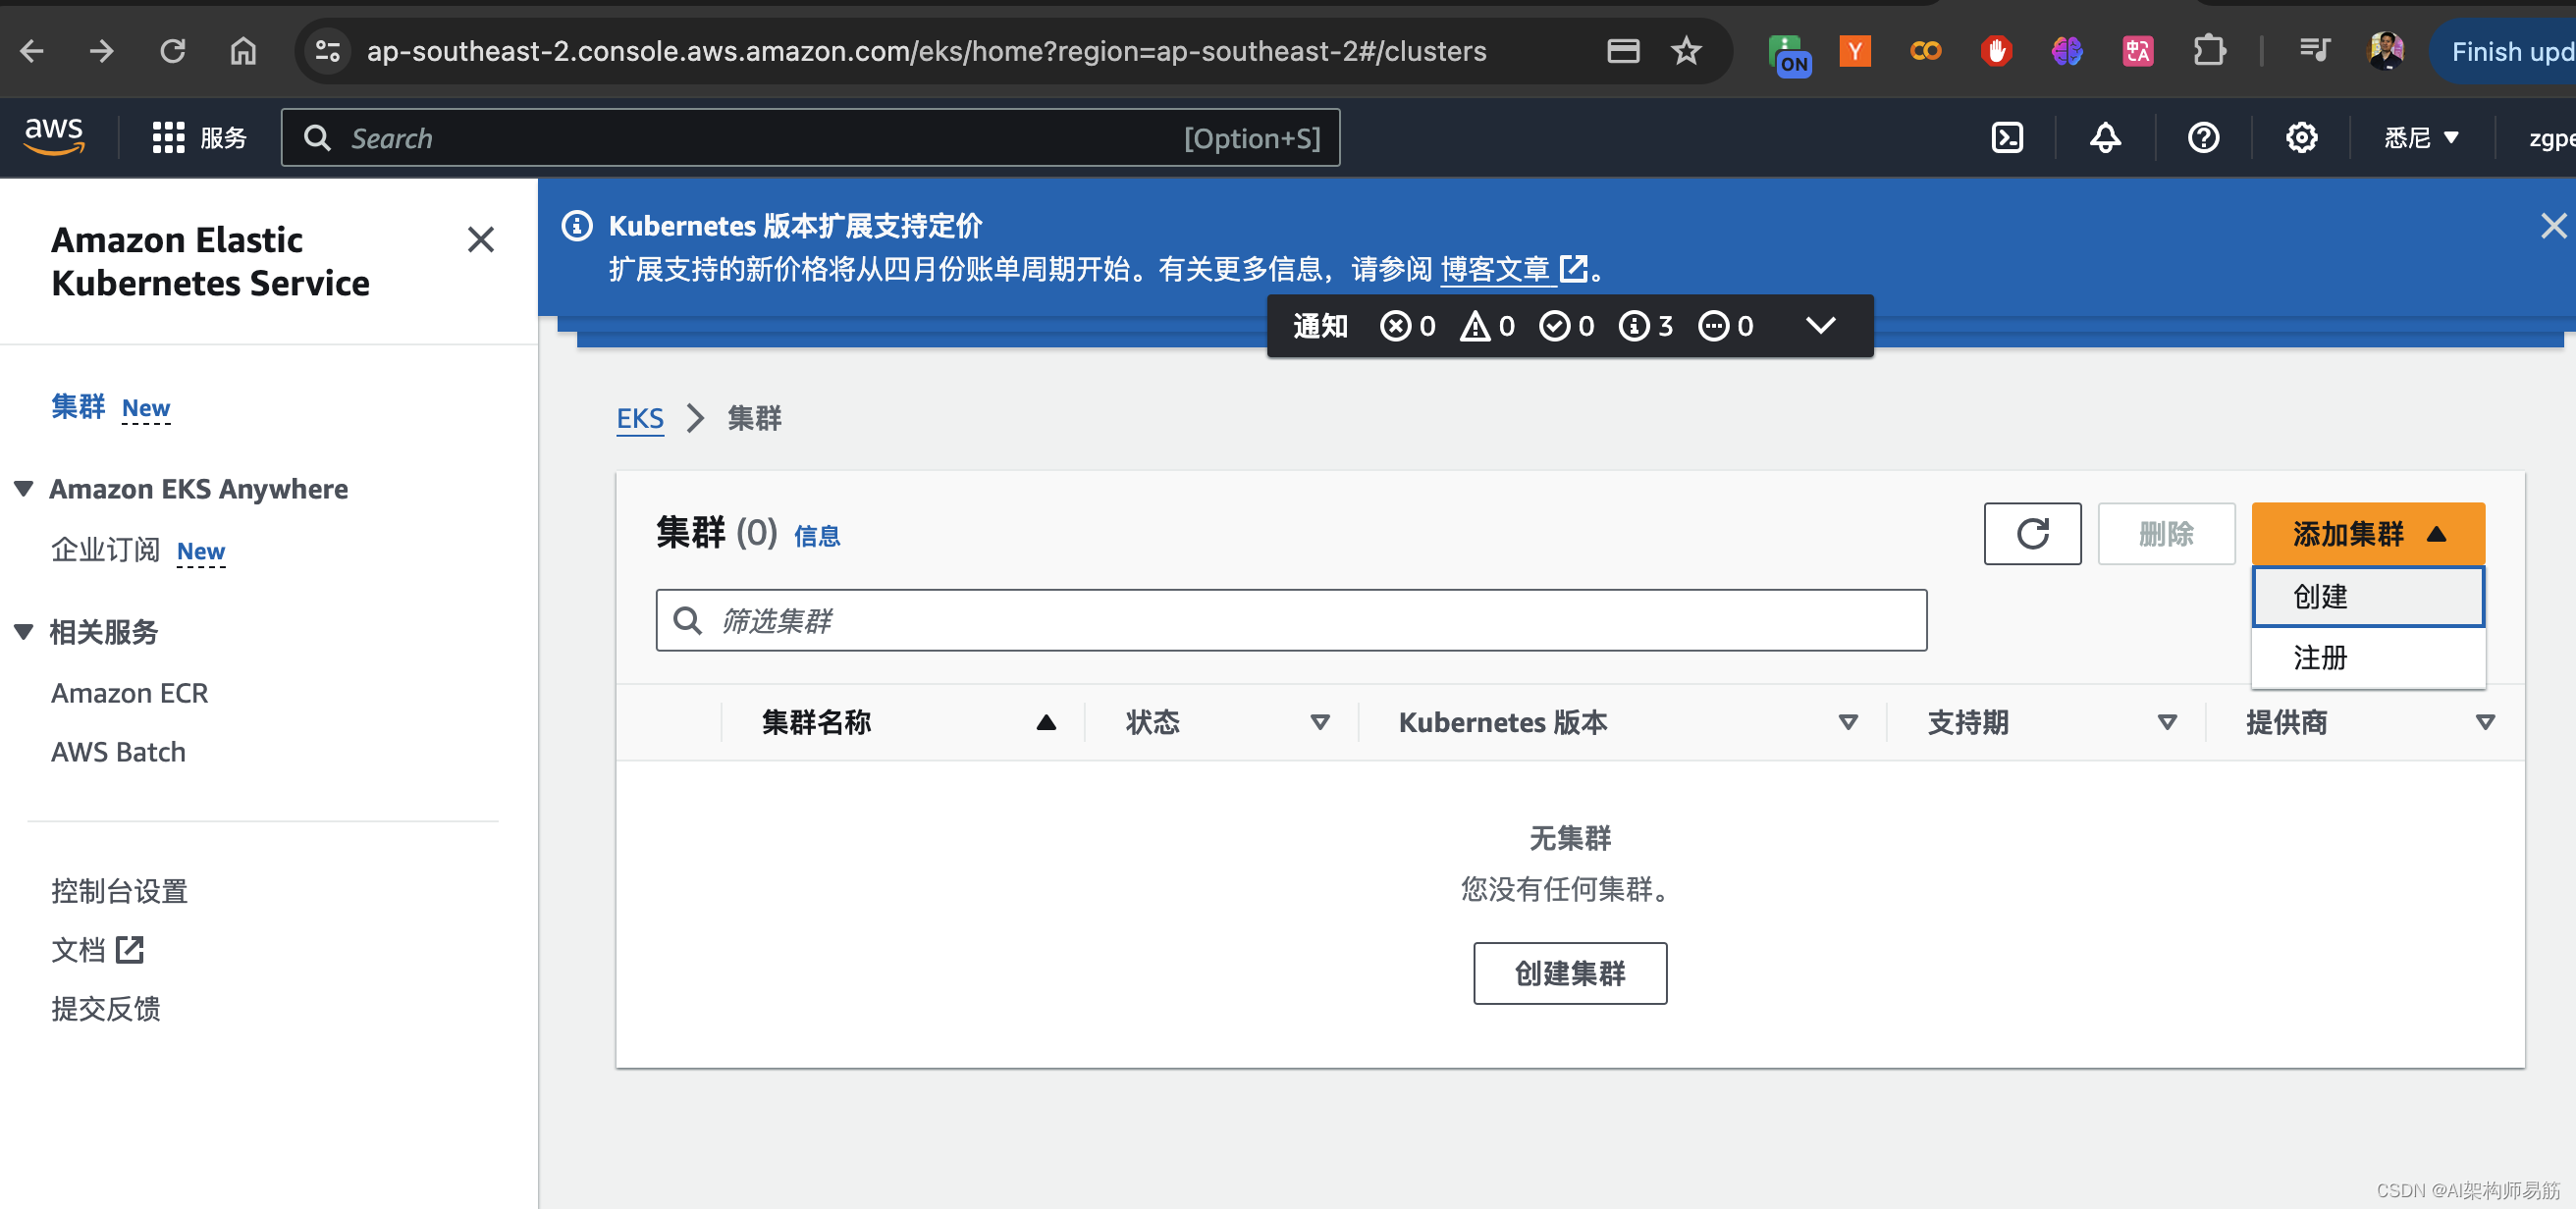Collapse the 相关服务 section
This screenshot has height=1209, width=2576.
click(x=24, y=631)
